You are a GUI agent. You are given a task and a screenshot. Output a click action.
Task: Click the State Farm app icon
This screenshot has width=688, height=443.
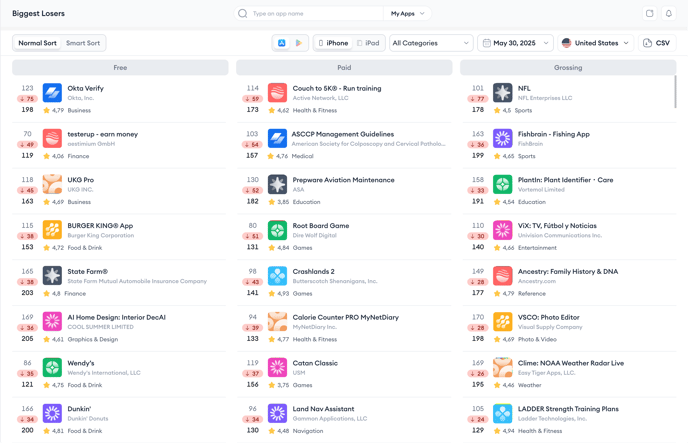52,275
